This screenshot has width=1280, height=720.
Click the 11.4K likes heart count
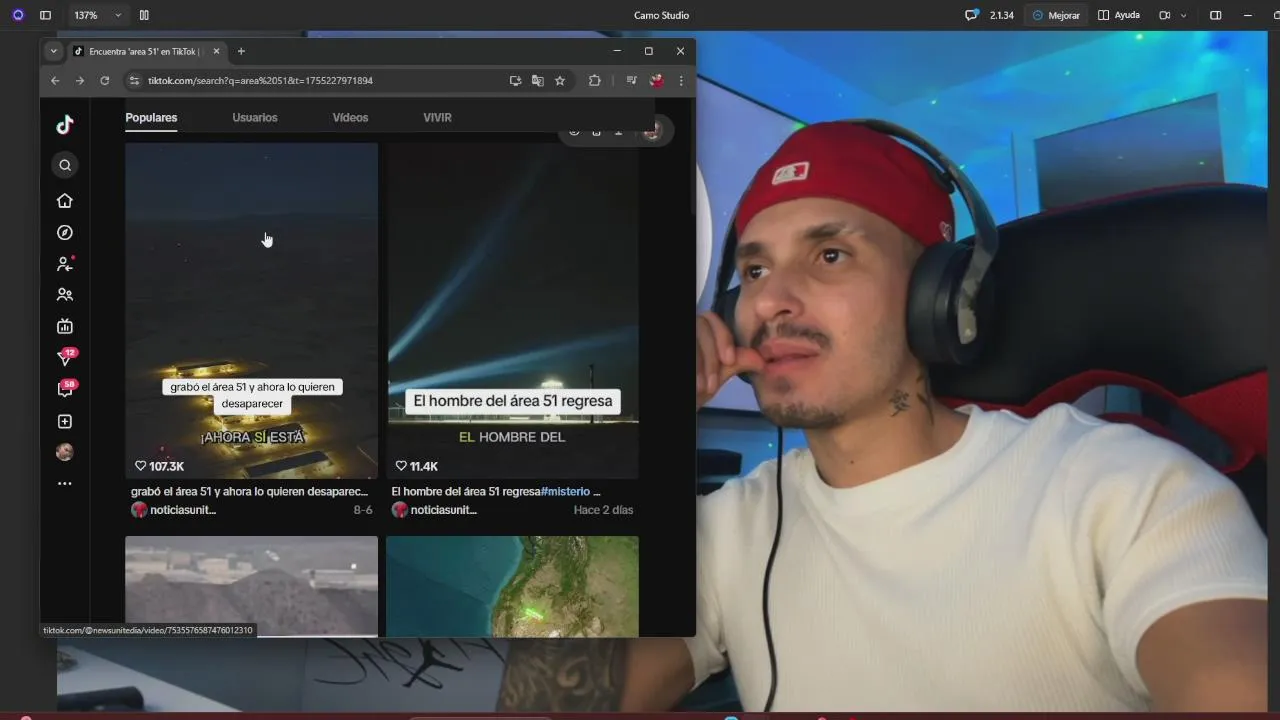[x=417, y=466]
